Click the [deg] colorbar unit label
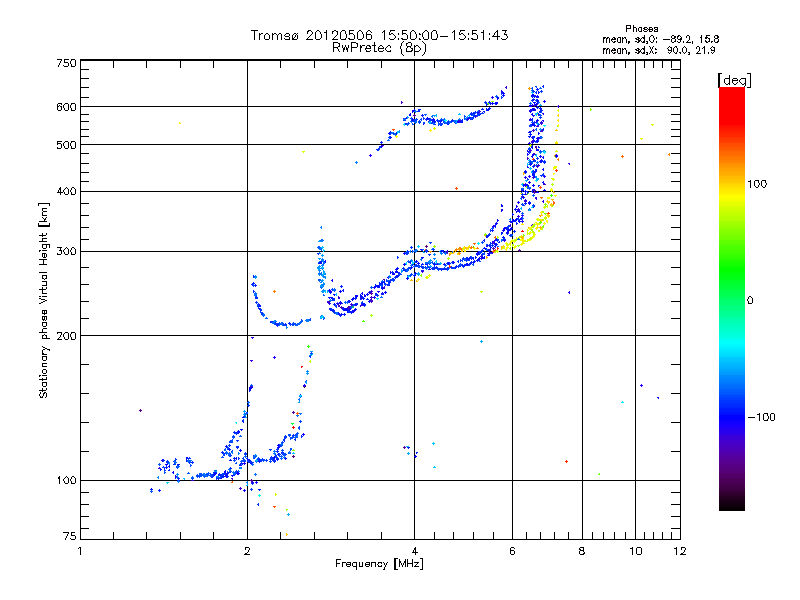The image size is (800, 600). pos(735,79)
